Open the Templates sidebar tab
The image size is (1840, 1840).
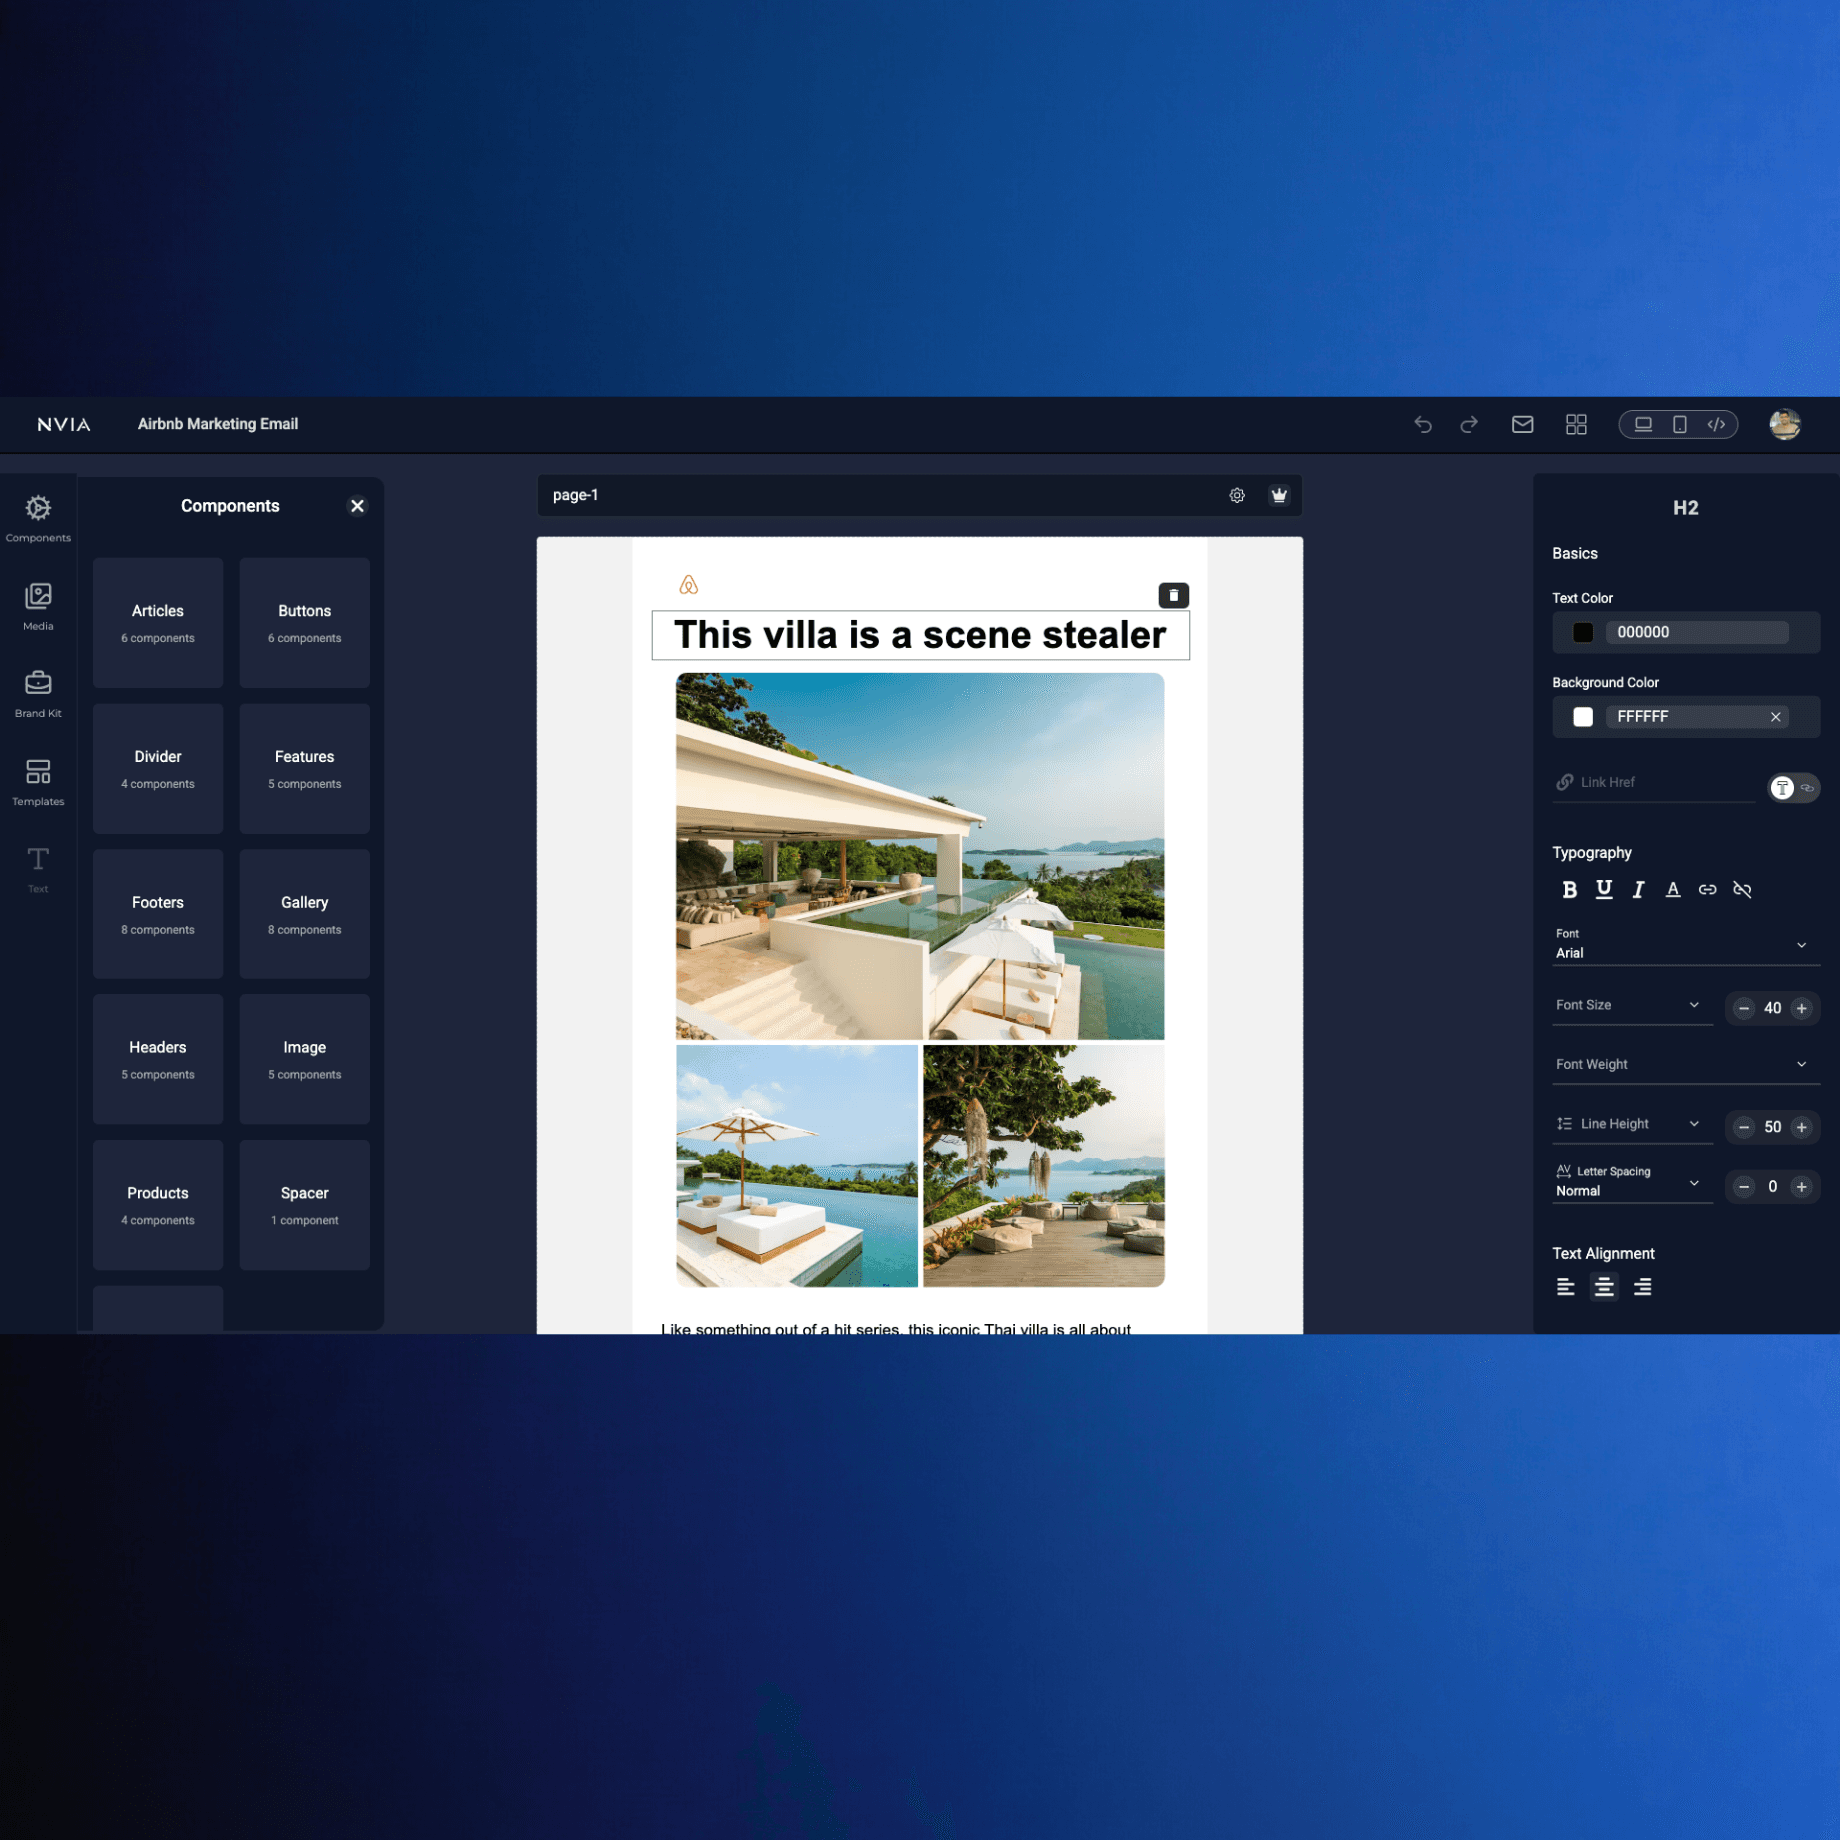click(38, 782)
